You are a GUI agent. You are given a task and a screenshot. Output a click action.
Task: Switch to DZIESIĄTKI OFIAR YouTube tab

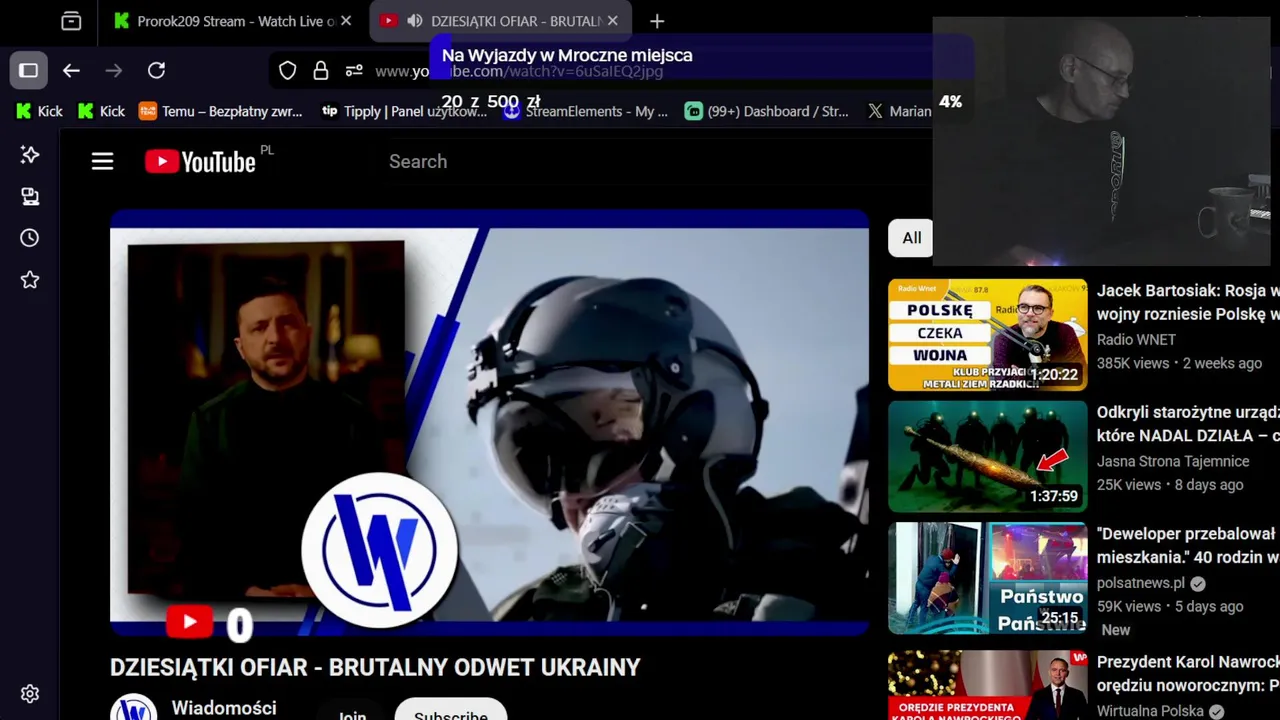pos(500,21)
